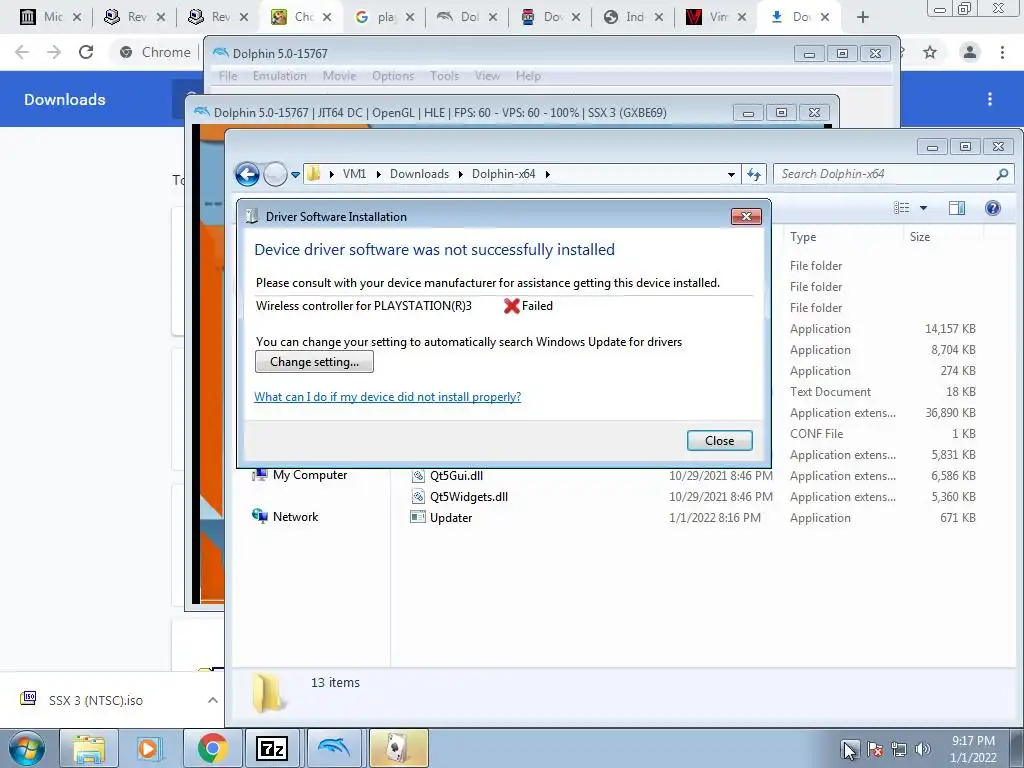The image size is (1024, 768).
Task: Expand the arrow after Dolphin-x64 breadcrumb
Action: click(547, 174)
